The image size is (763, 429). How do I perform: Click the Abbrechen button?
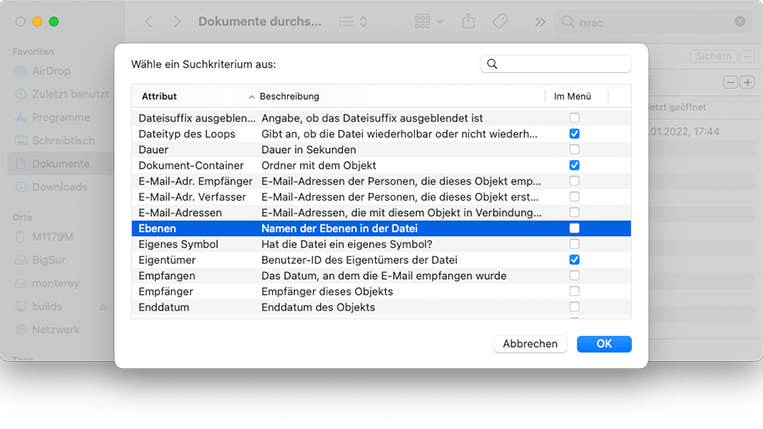[530, 344]
